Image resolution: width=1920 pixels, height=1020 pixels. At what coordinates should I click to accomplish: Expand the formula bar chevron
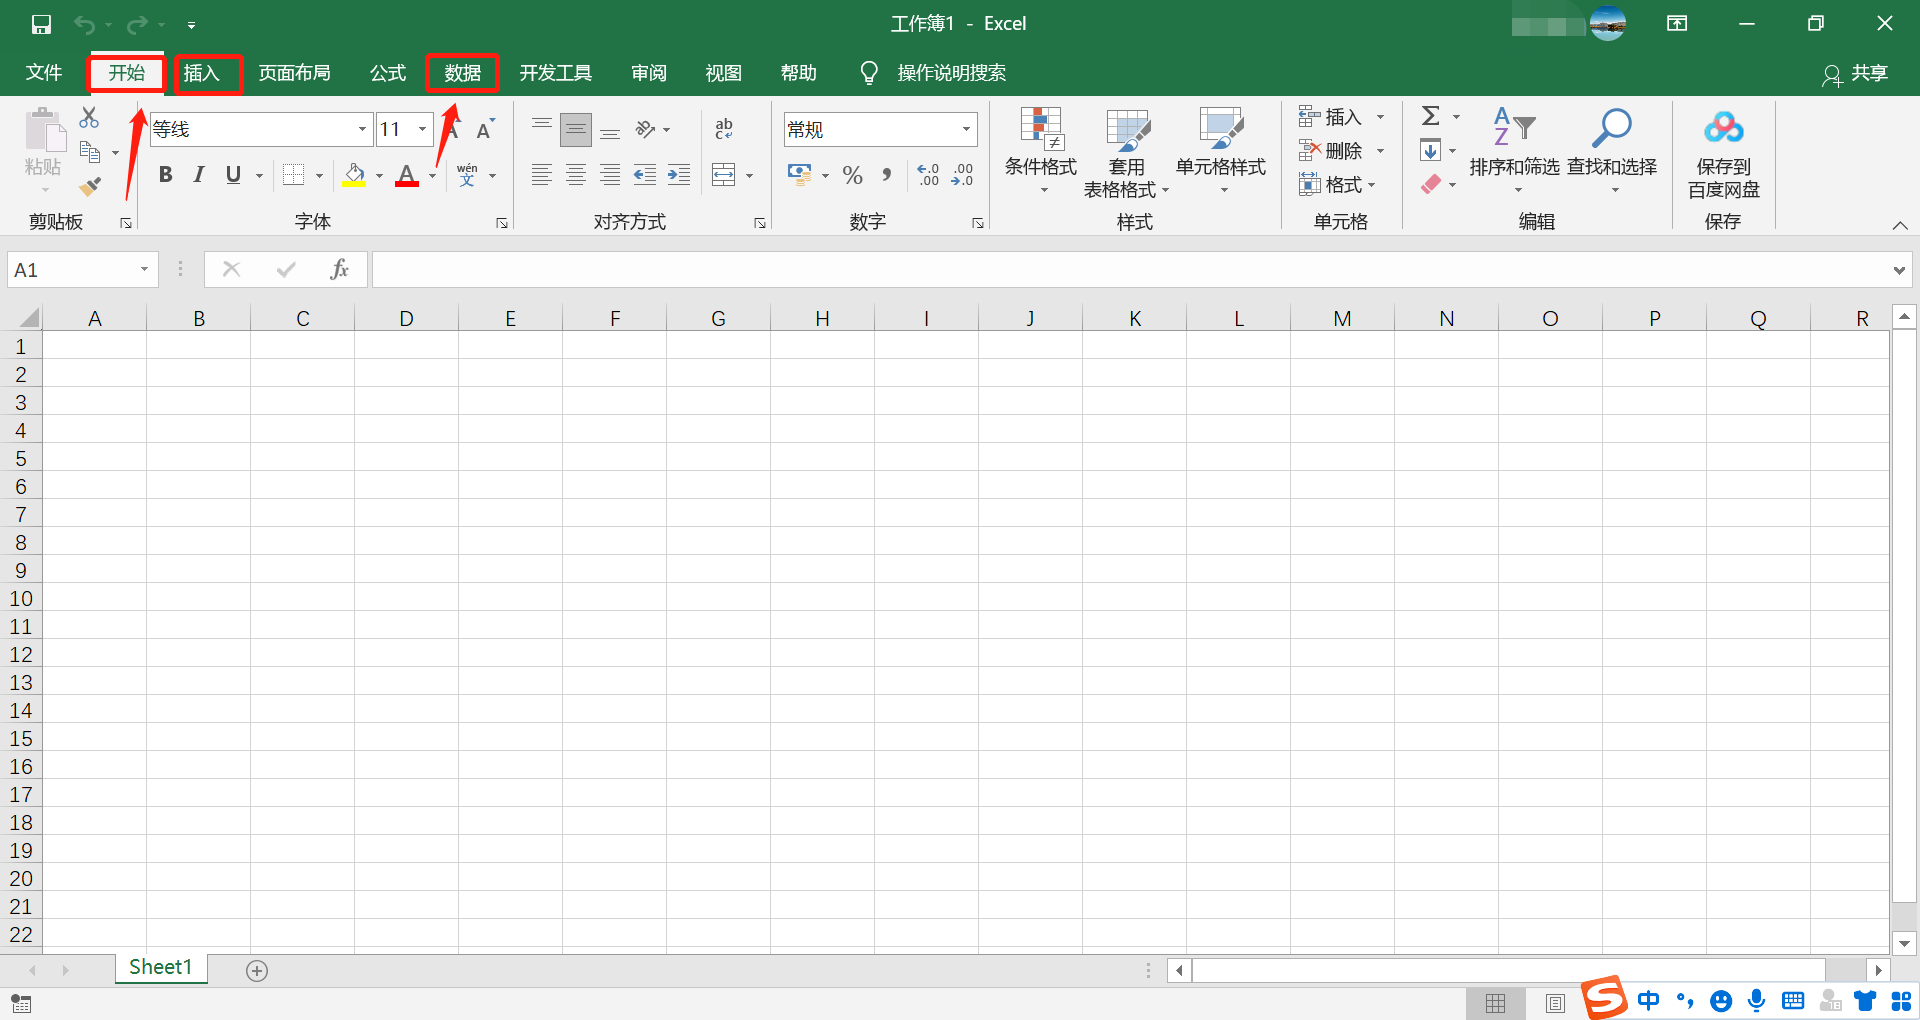pyautogui.click(x=1899, y=270)
